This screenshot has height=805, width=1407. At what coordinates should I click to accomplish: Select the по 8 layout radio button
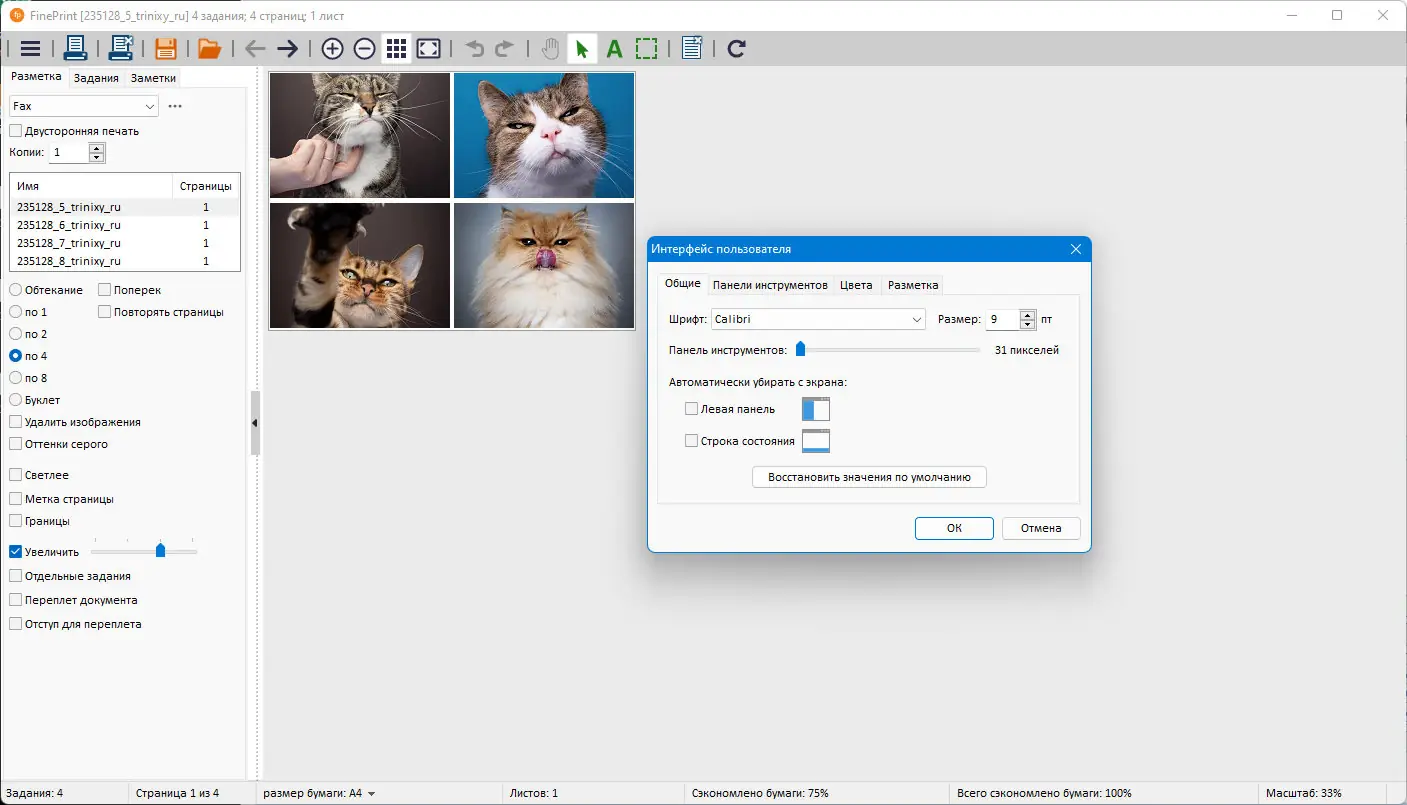click(16, 378)
